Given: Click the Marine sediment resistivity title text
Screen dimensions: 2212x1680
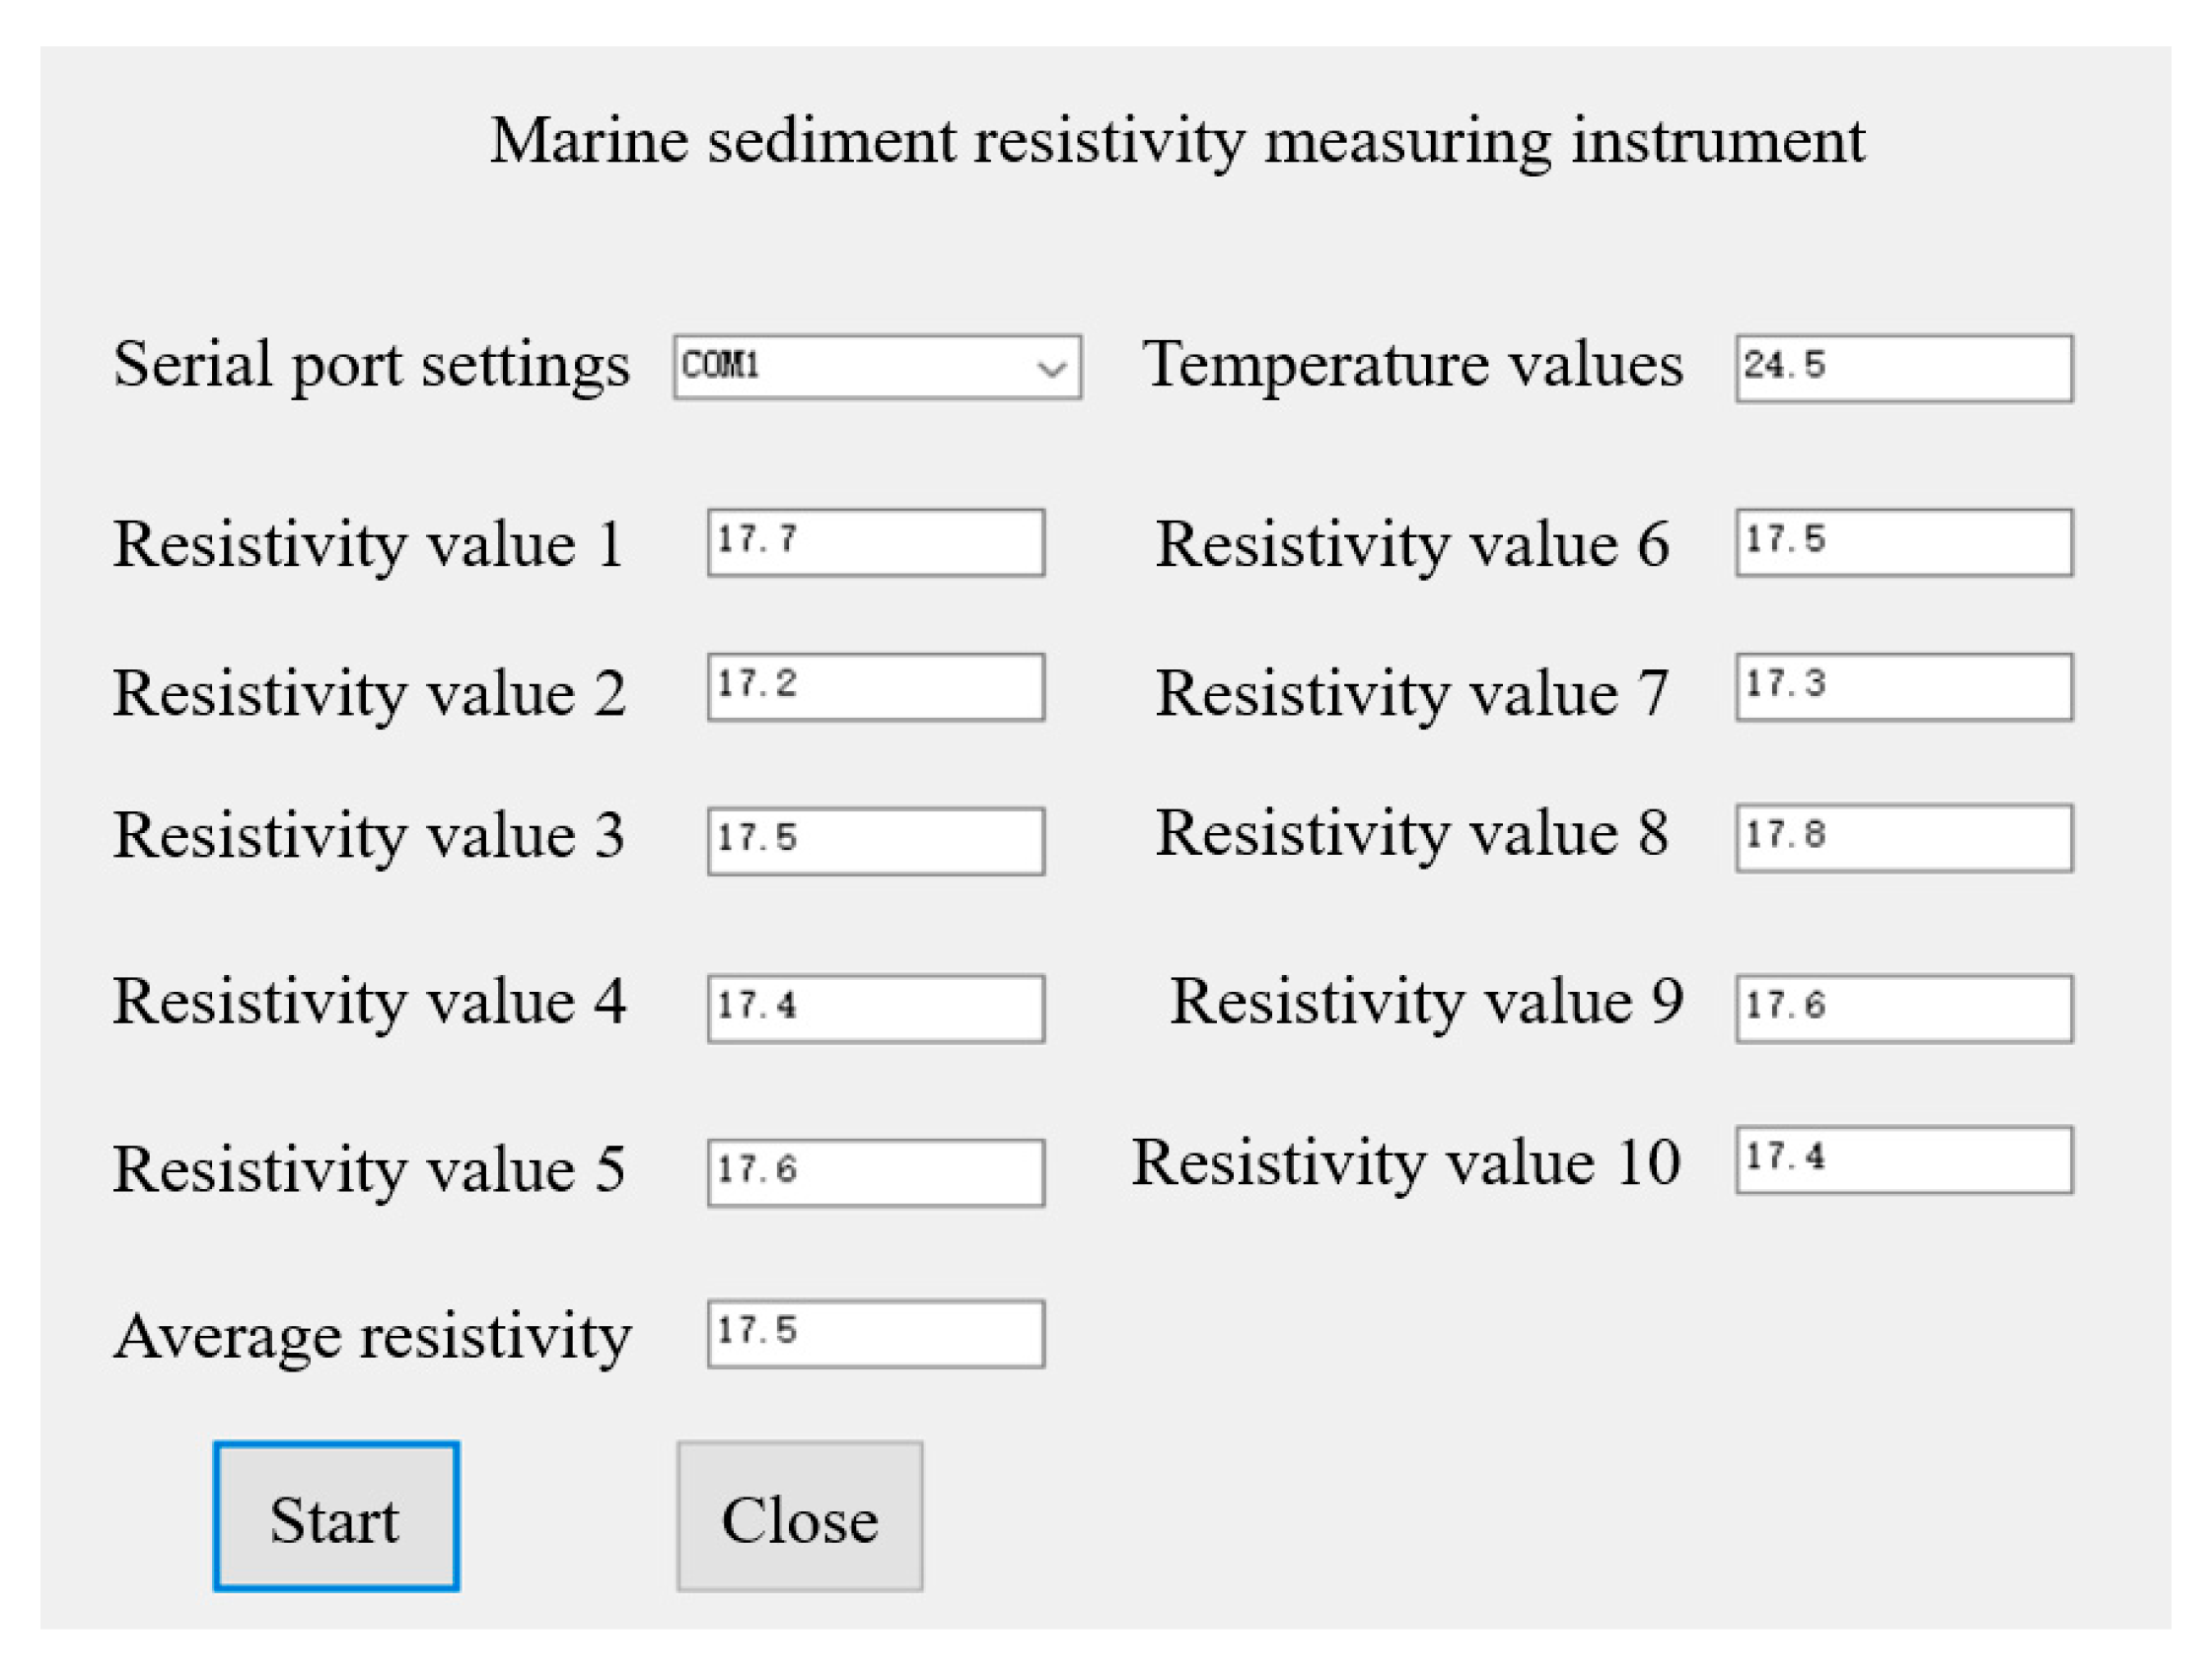Looking at the screenshot, I should (x=1177, y=141).
